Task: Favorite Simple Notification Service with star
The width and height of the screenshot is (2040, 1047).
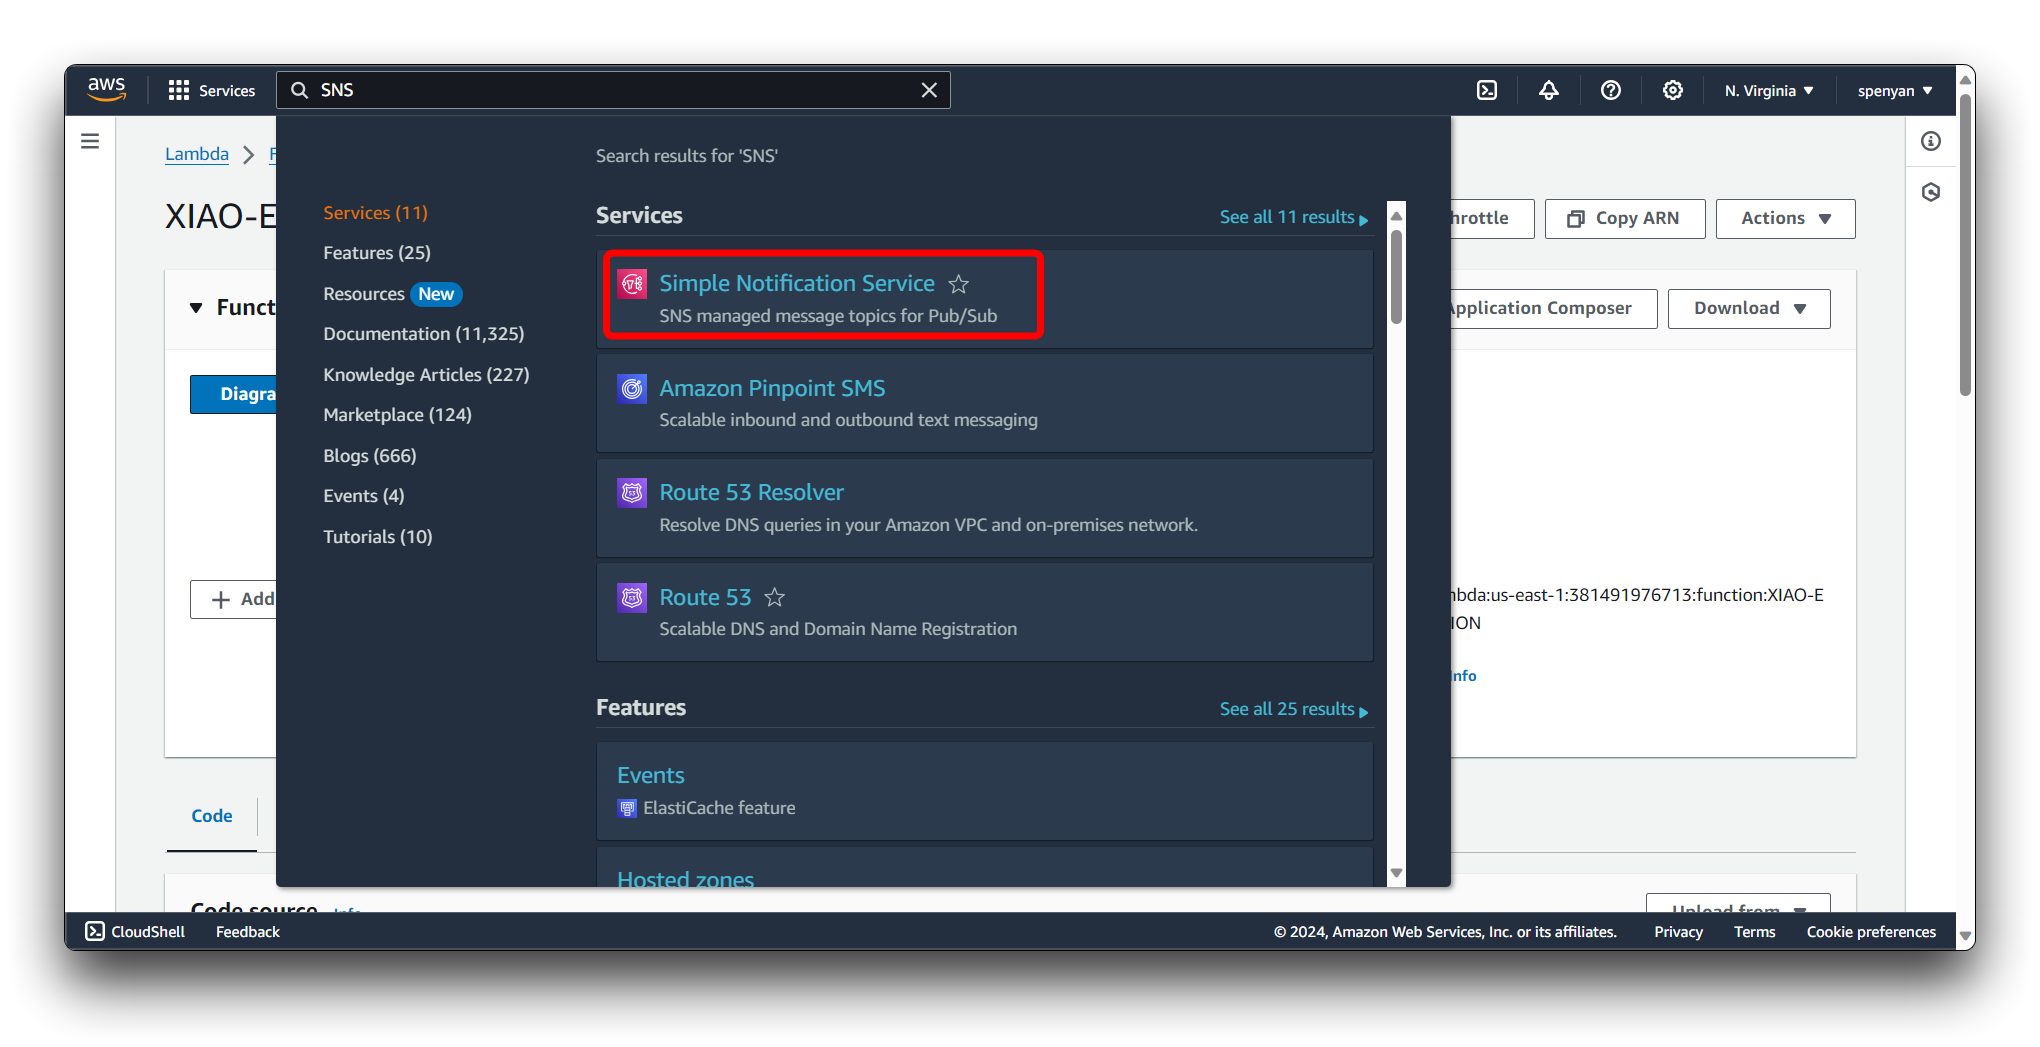Action: click(958, 284)
